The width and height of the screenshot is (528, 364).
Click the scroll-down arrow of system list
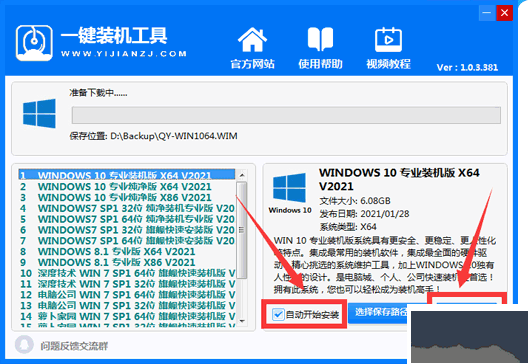(242, 321)
